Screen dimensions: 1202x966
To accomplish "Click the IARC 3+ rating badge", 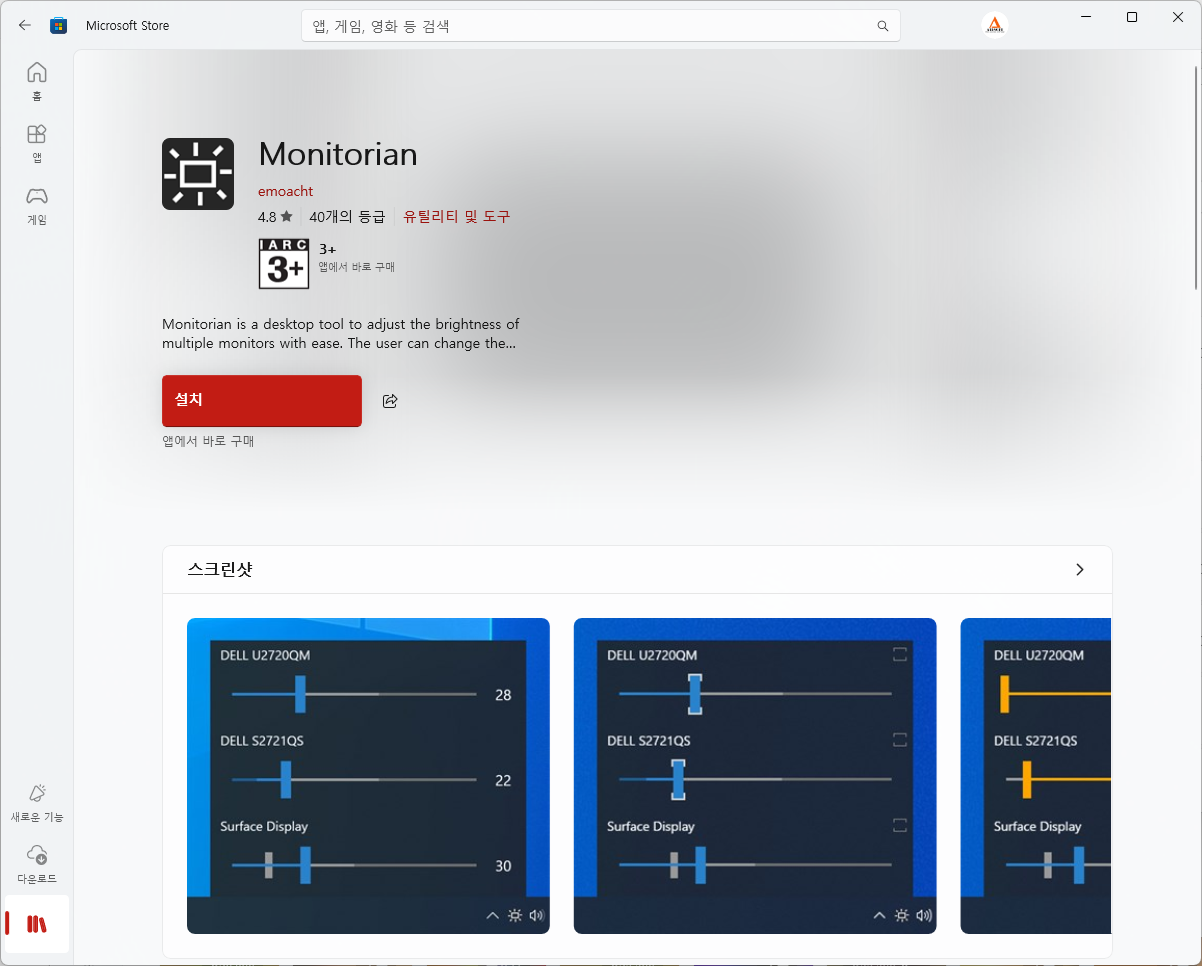I will click(284, 264).
